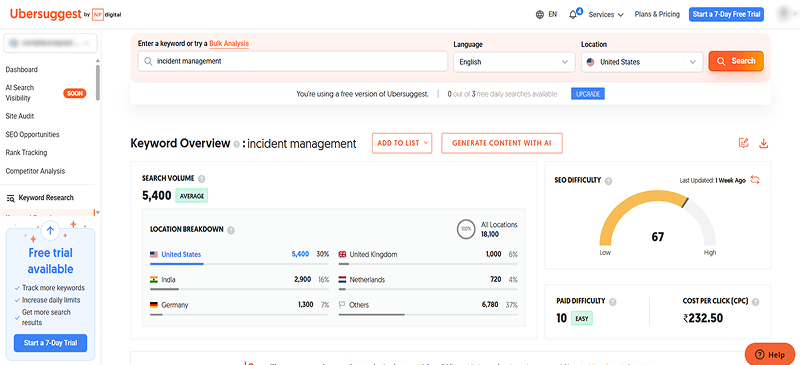The image size is (802, 365).
Task: Click the blue Upgrade button
Action: click(x=588, y=94)
